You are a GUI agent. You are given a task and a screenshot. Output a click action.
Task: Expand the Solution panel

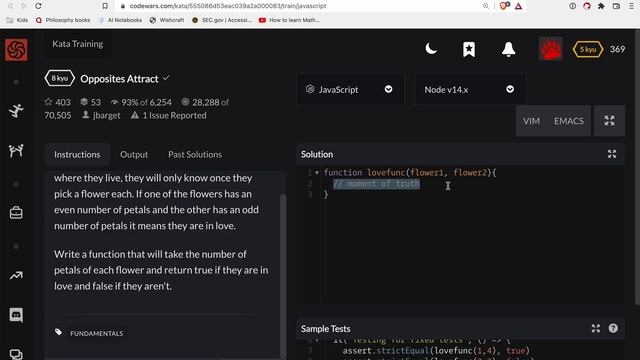point(612,154)
